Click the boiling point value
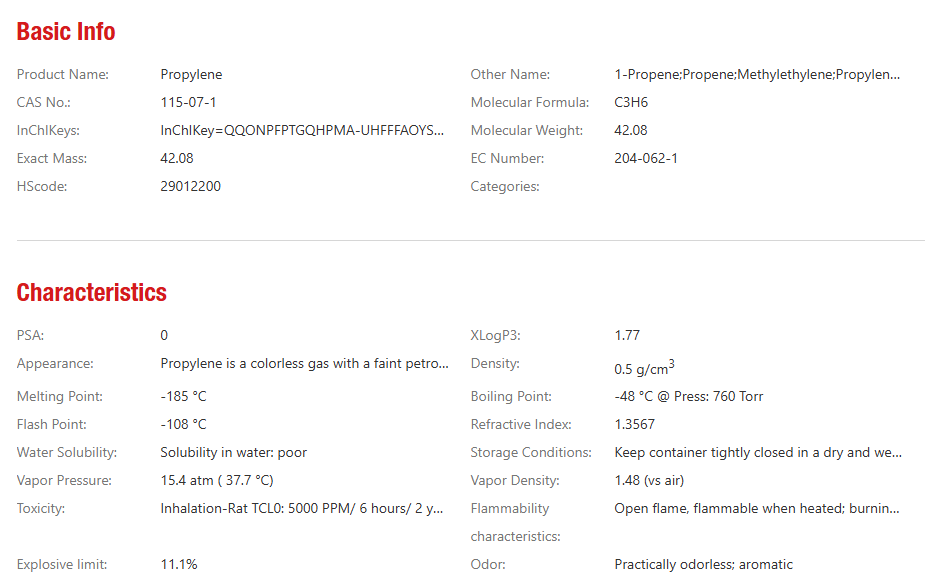Image resolution: width=927 pixels, height=586 pixels. pos(689,396)
